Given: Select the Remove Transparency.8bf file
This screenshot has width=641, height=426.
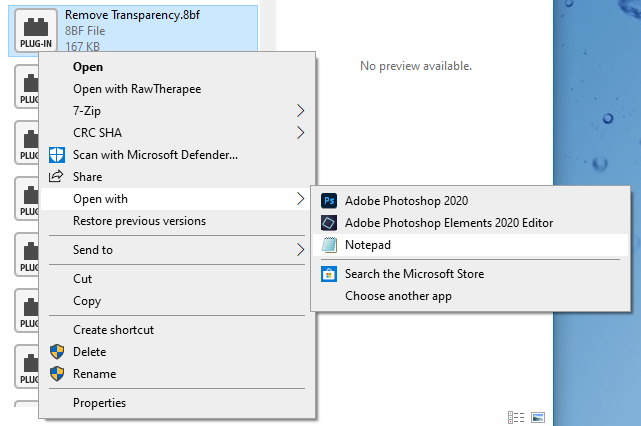Looking at the screenshot, I should click(133, 29).
